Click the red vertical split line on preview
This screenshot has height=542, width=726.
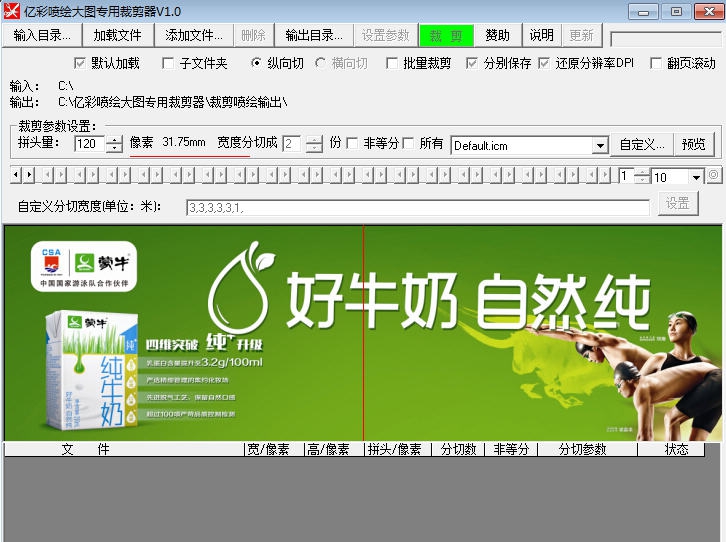click(x=363, y=333)
